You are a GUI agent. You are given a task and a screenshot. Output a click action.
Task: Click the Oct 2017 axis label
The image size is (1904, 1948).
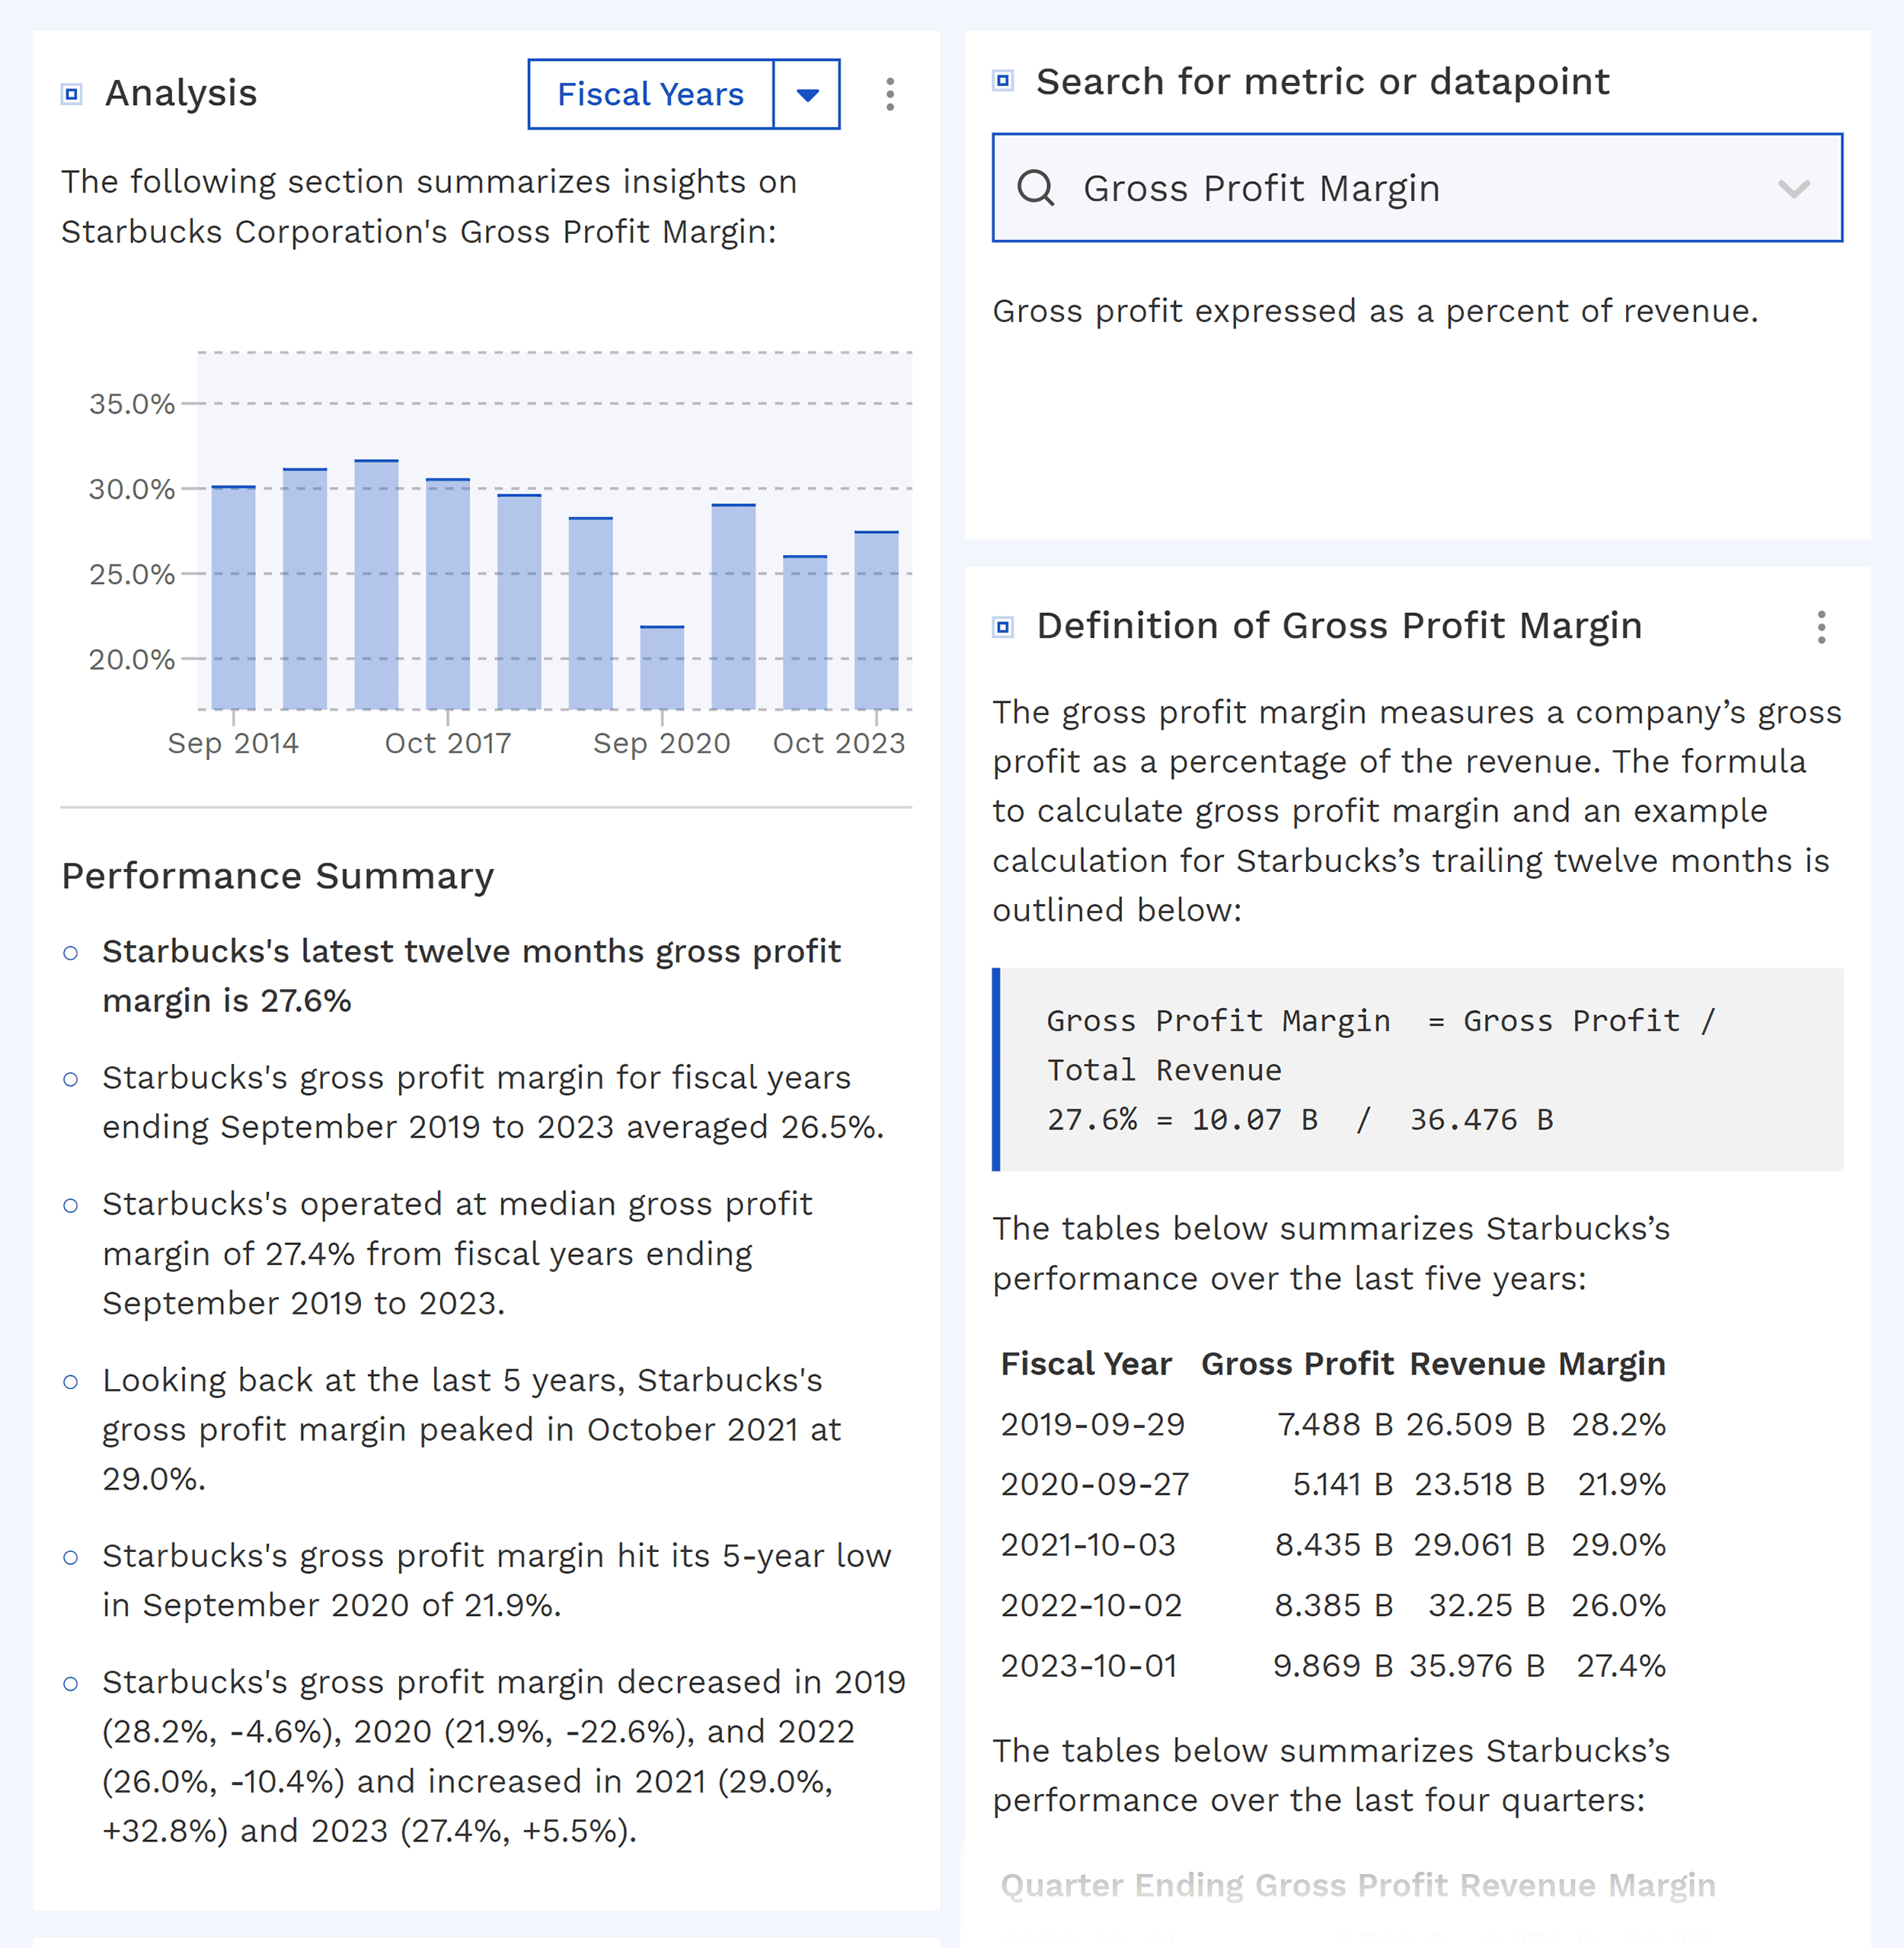(448, 743)
